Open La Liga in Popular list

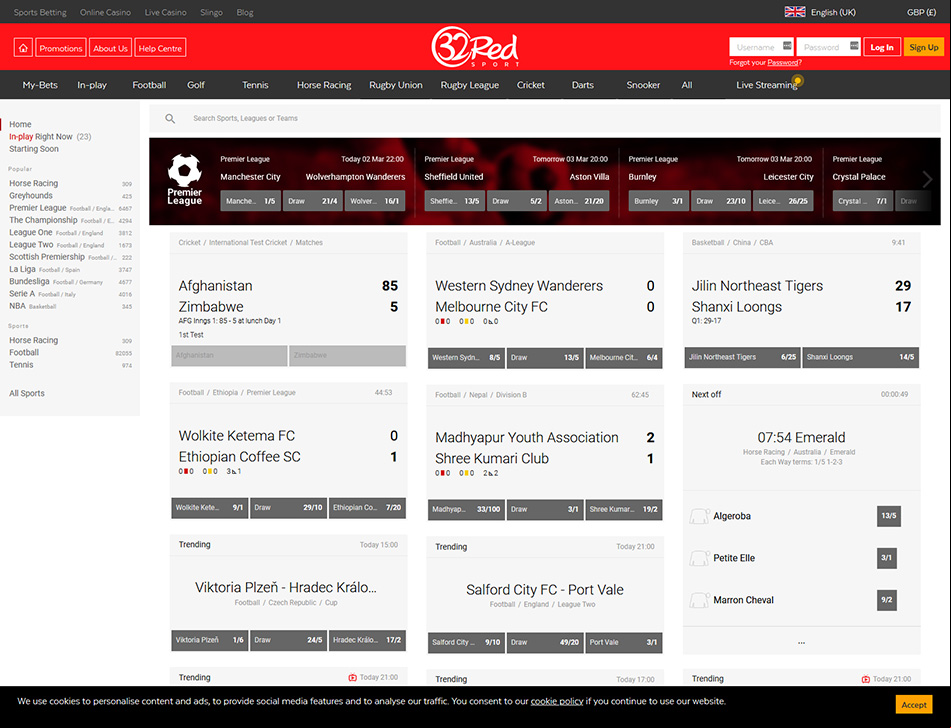22,269
